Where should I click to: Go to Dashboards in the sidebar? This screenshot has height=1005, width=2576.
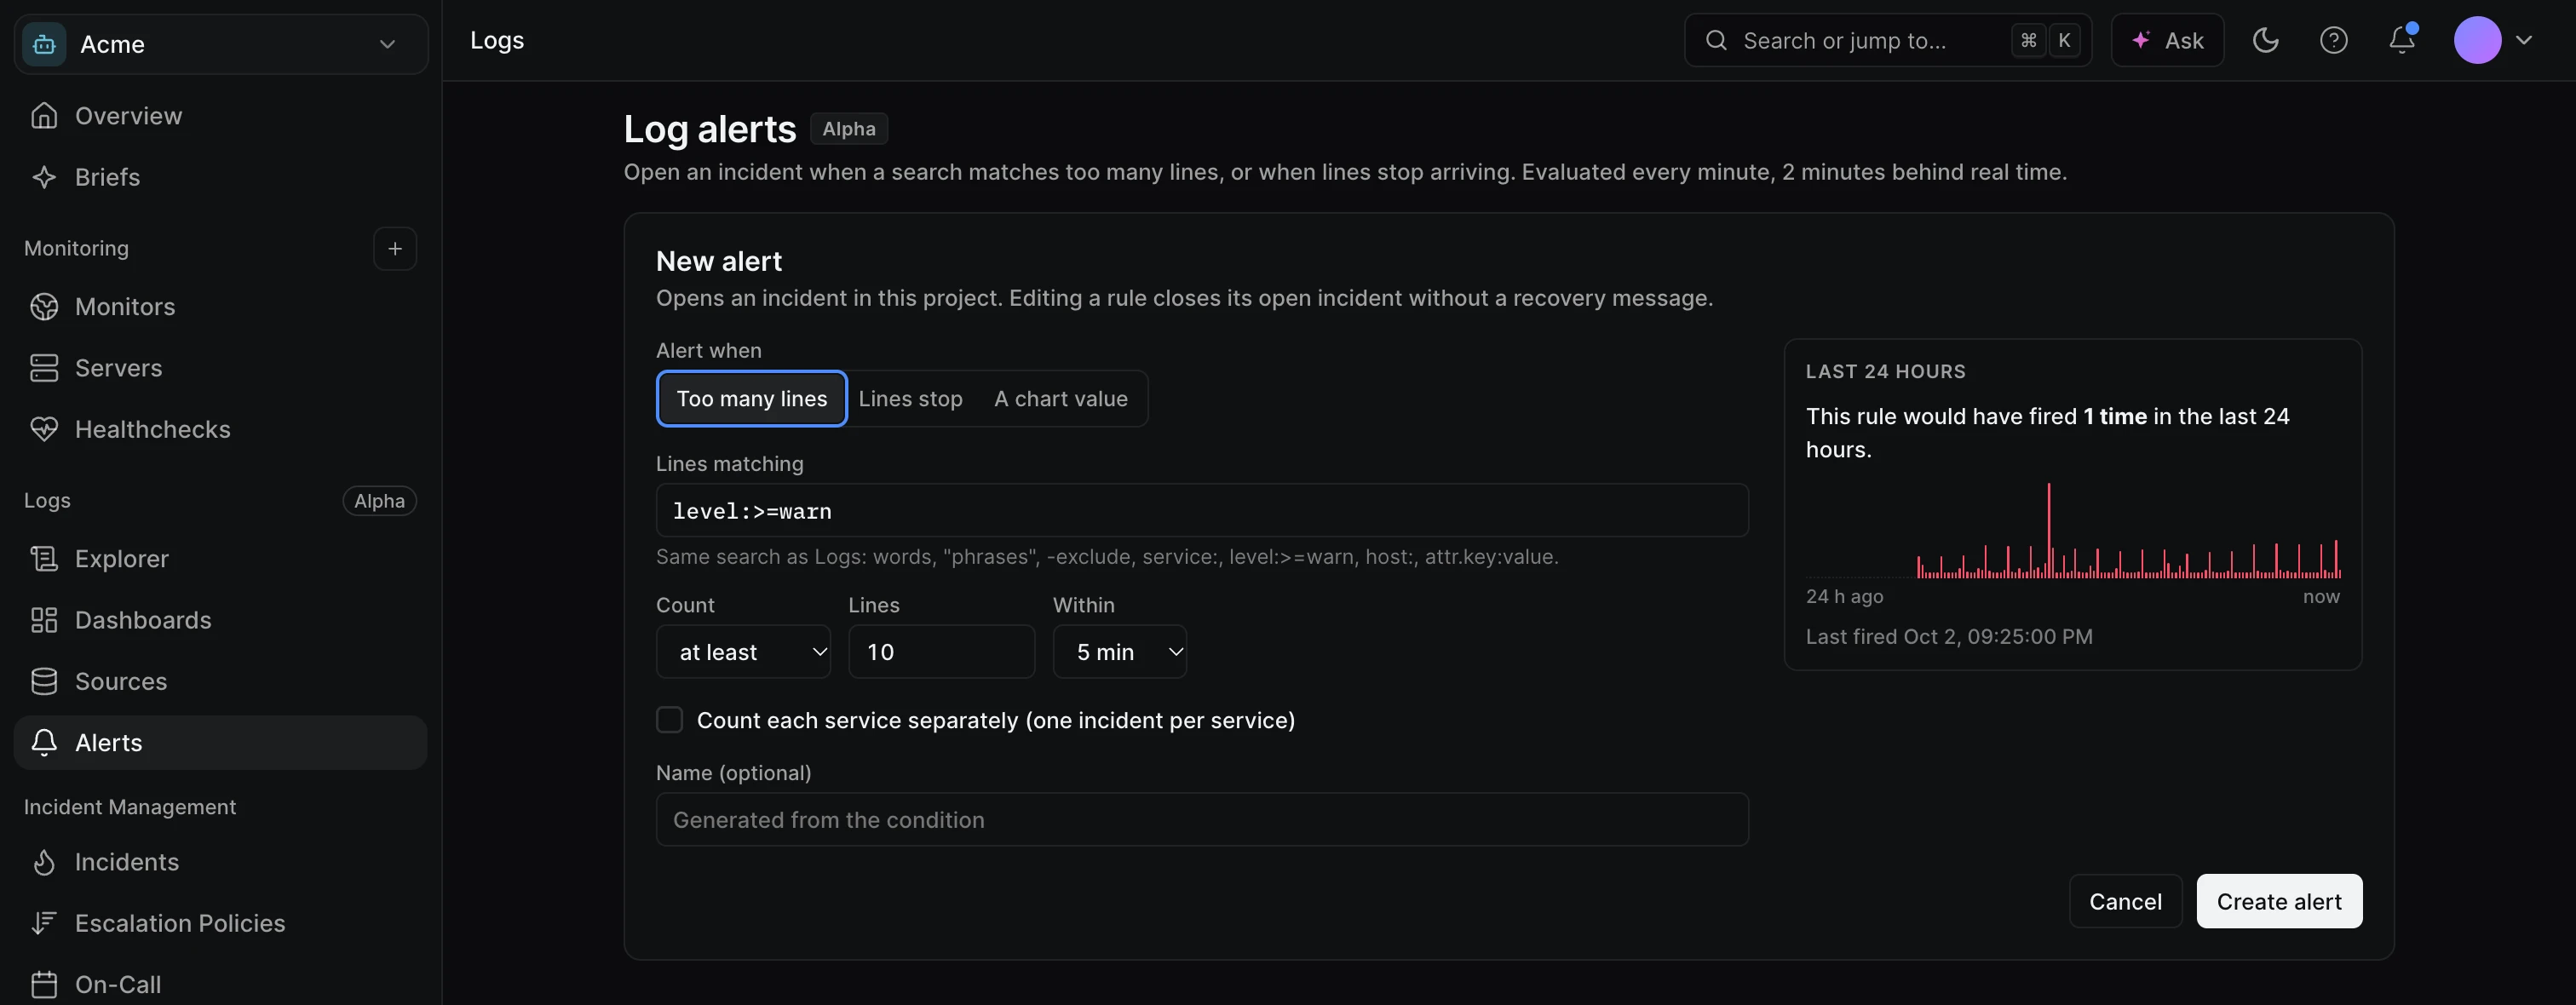click(220, 620)
